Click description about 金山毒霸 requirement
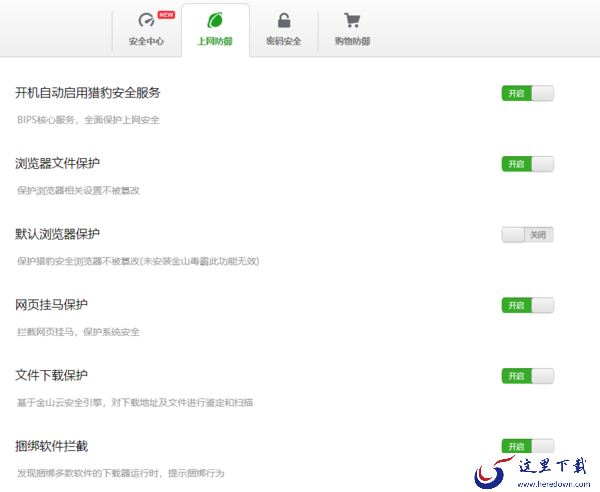 click(x=138, y=261)
